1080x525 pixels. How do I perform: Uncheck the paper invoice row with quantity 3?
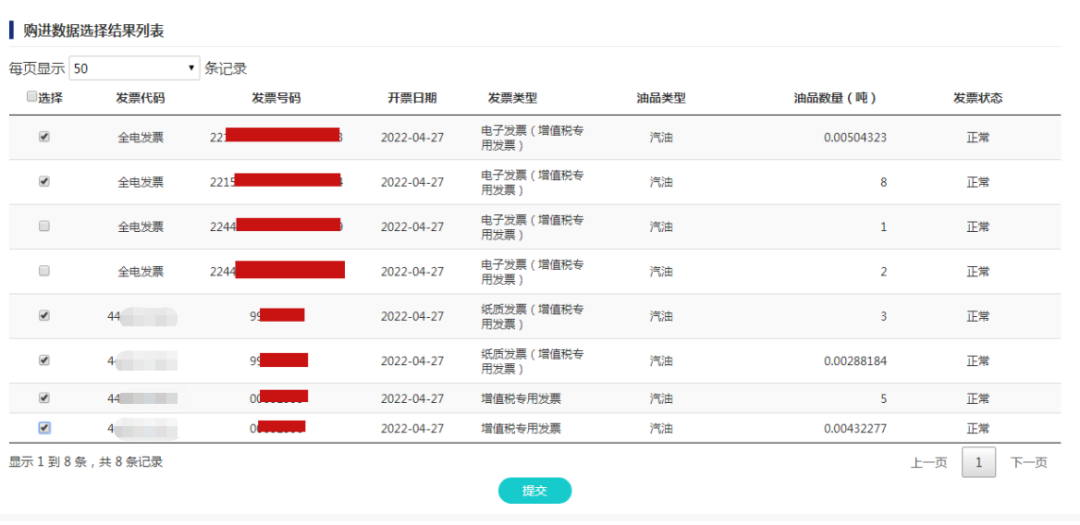pyautogui.click(x=44, y=315)
